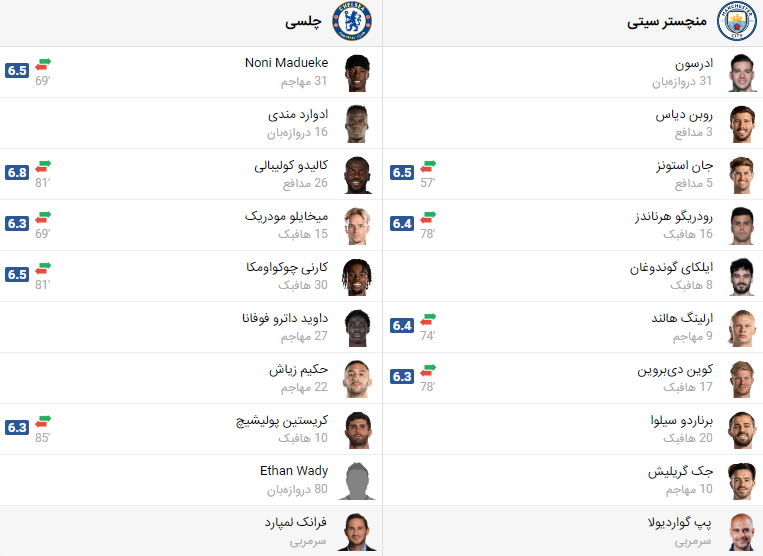This screenshot has width=763, height=556.
Task: Click the Chelsea club crest icon
Action: 352,21
